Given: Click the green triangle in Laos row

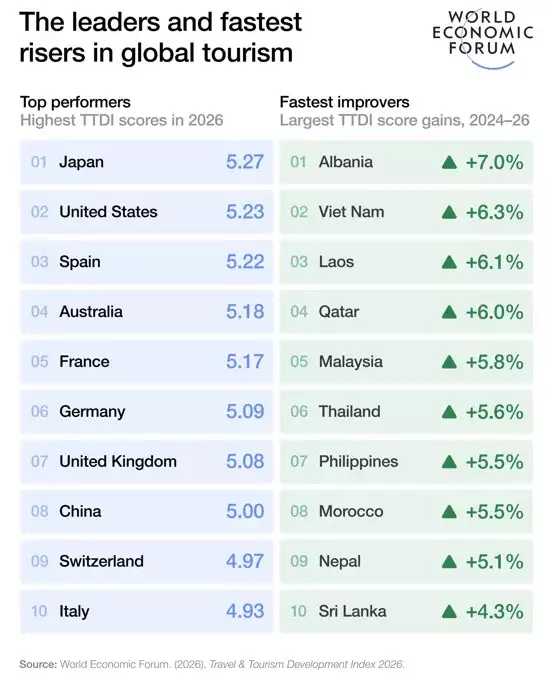Looking at the screenshot, I should click(449, 262).
